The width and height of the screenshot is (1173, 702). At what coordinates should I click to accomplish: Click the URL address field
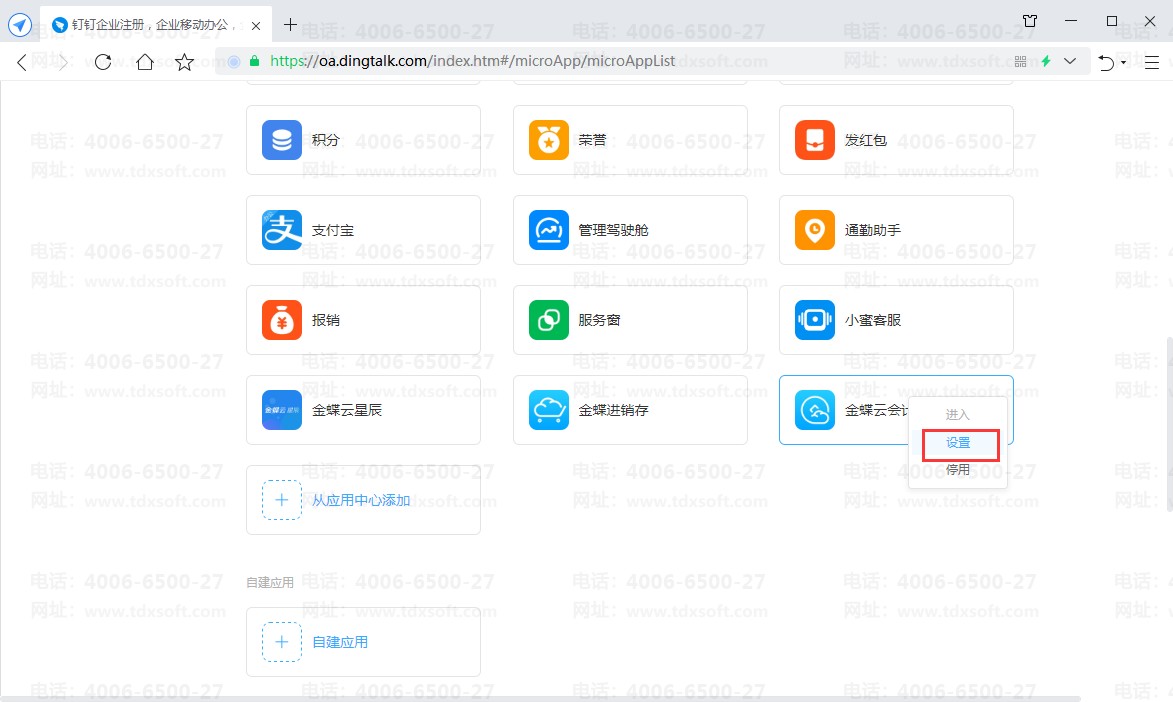click(600, 62)
